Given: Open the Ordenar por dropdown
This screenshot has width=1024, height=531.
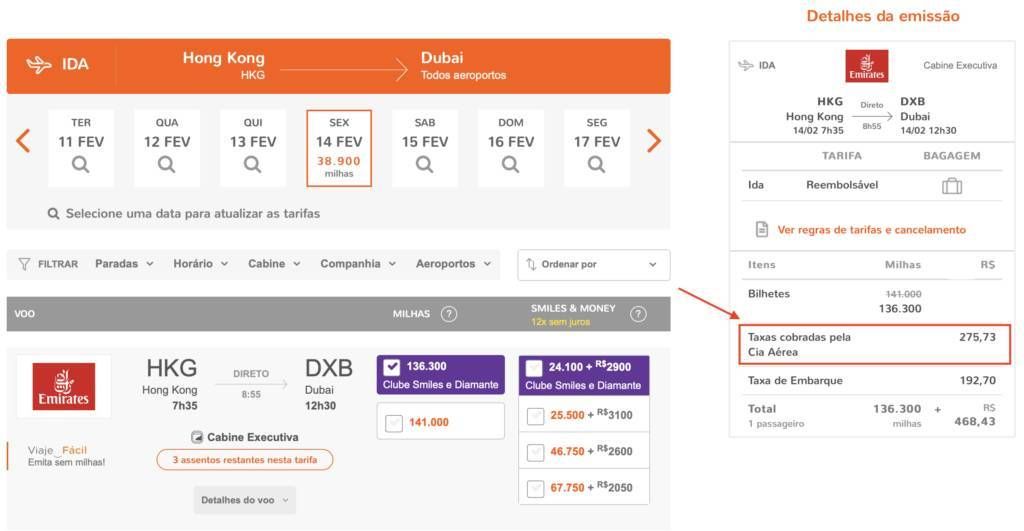Looking at the screenshot, I should tap(593, 265).
